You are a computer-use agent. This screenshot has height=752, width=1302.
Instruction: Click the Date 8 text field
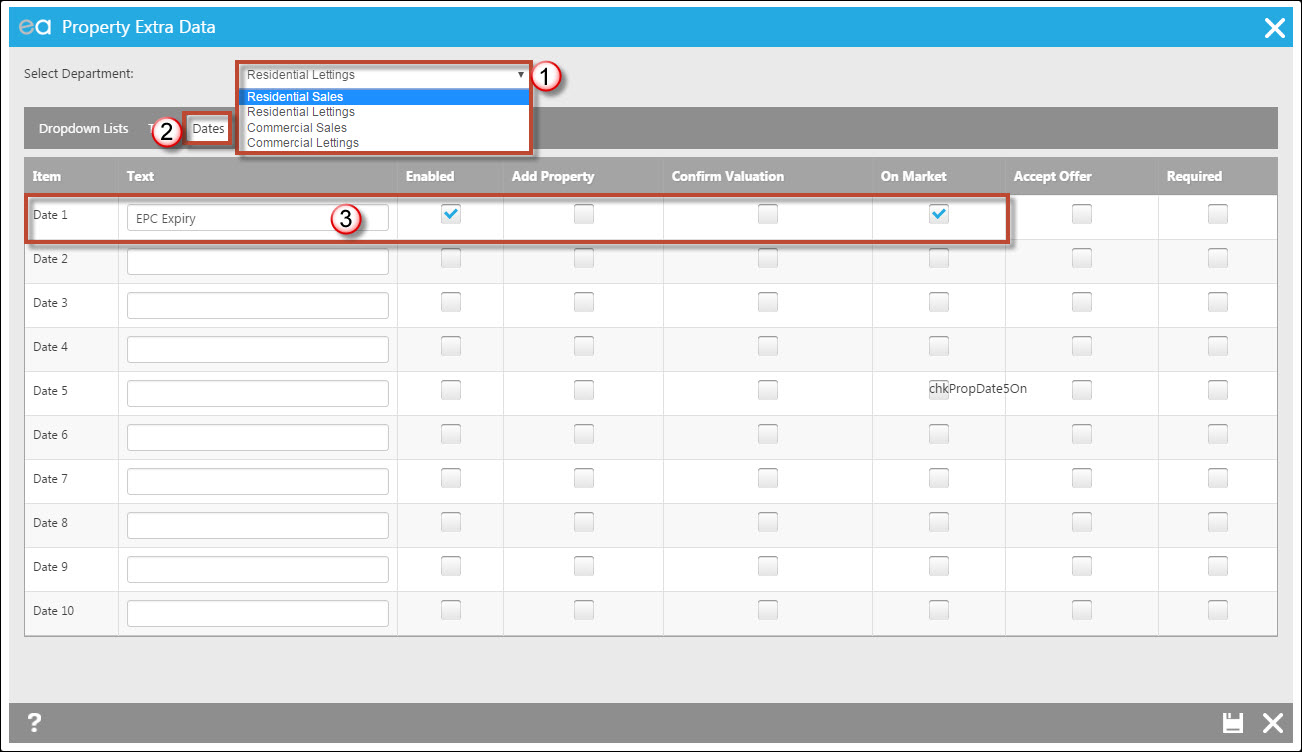pyautogui.click(x=257, y=526)
